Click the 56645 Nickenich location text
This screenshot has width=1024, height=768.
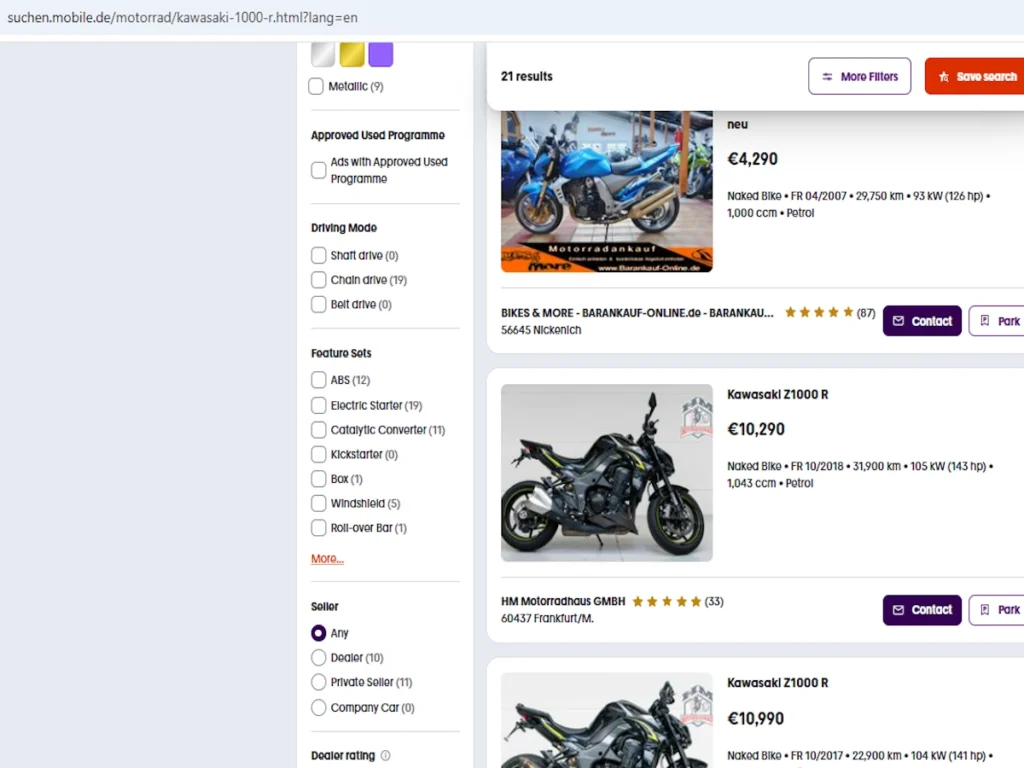point(541,330)
